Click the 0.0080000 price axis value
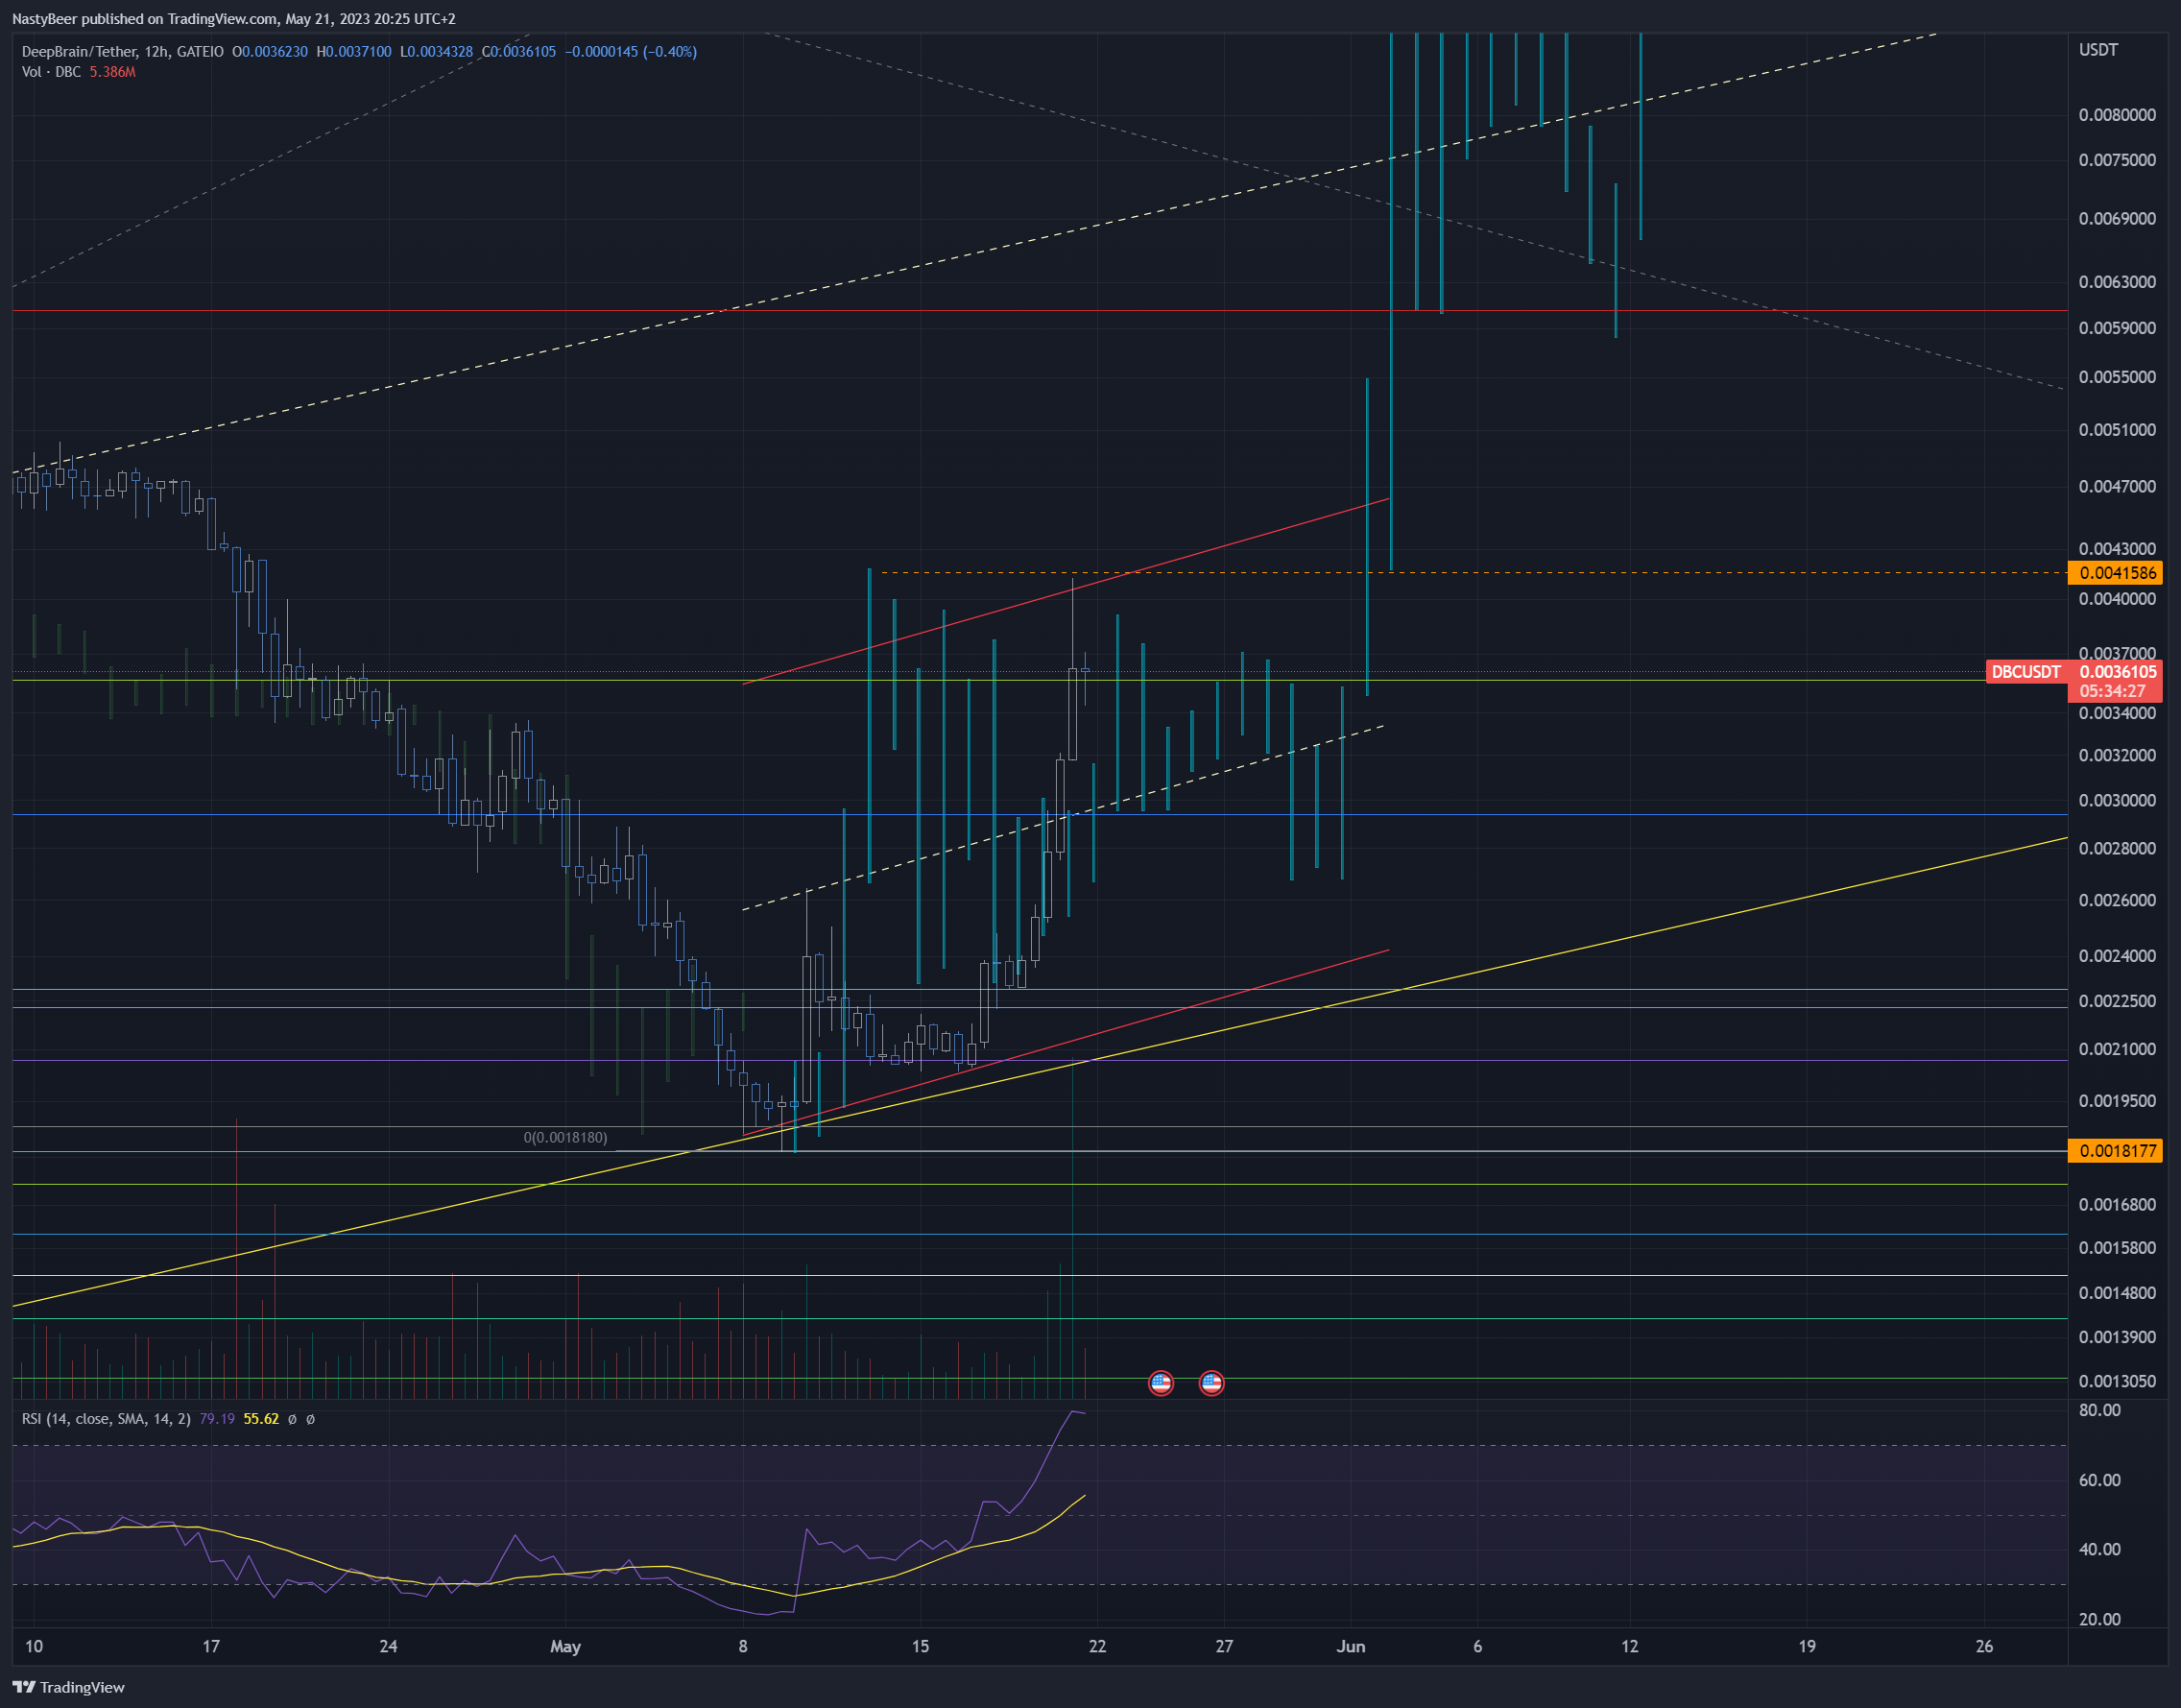This screenshot has width=2181, height=1708. point(2117,115)
